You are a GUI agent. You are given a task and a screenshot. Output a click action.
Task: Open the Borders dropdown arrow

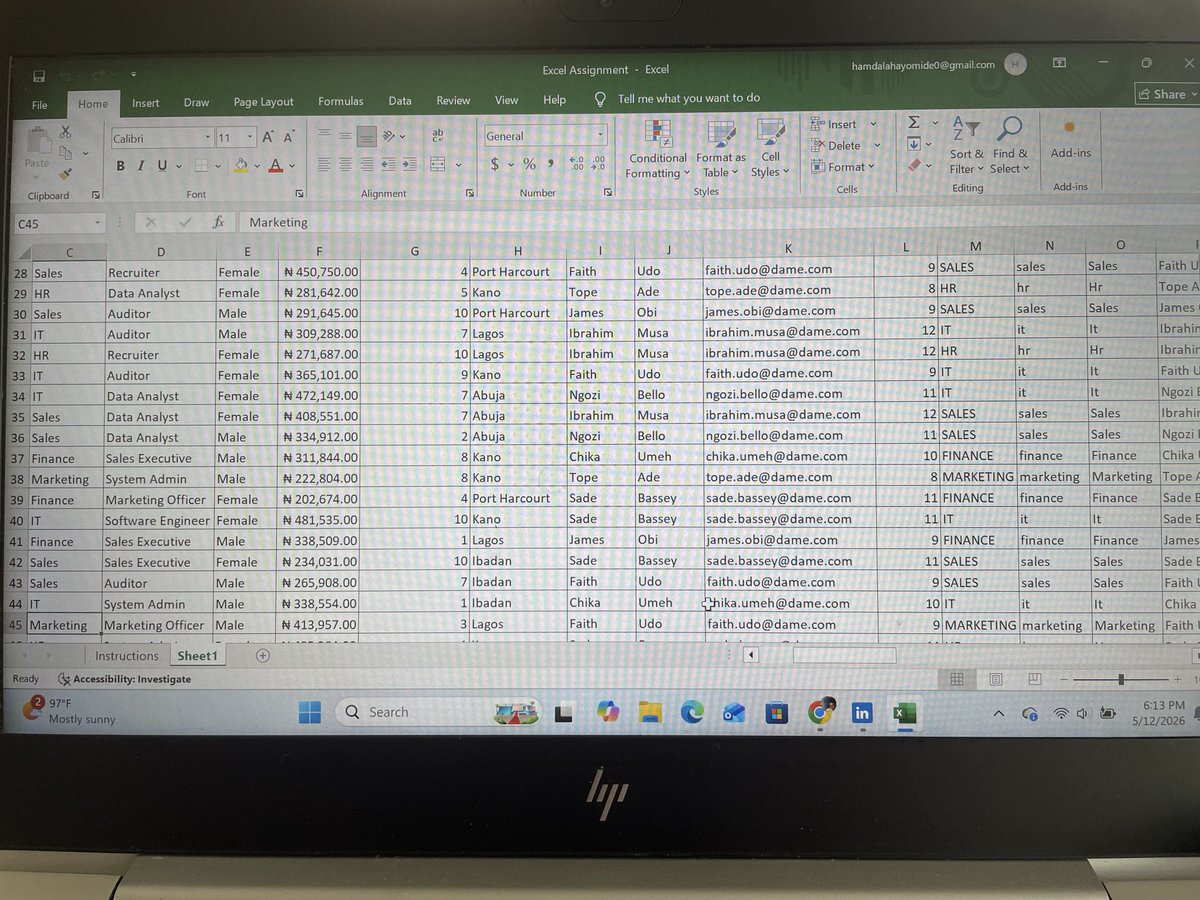(219, 165)
